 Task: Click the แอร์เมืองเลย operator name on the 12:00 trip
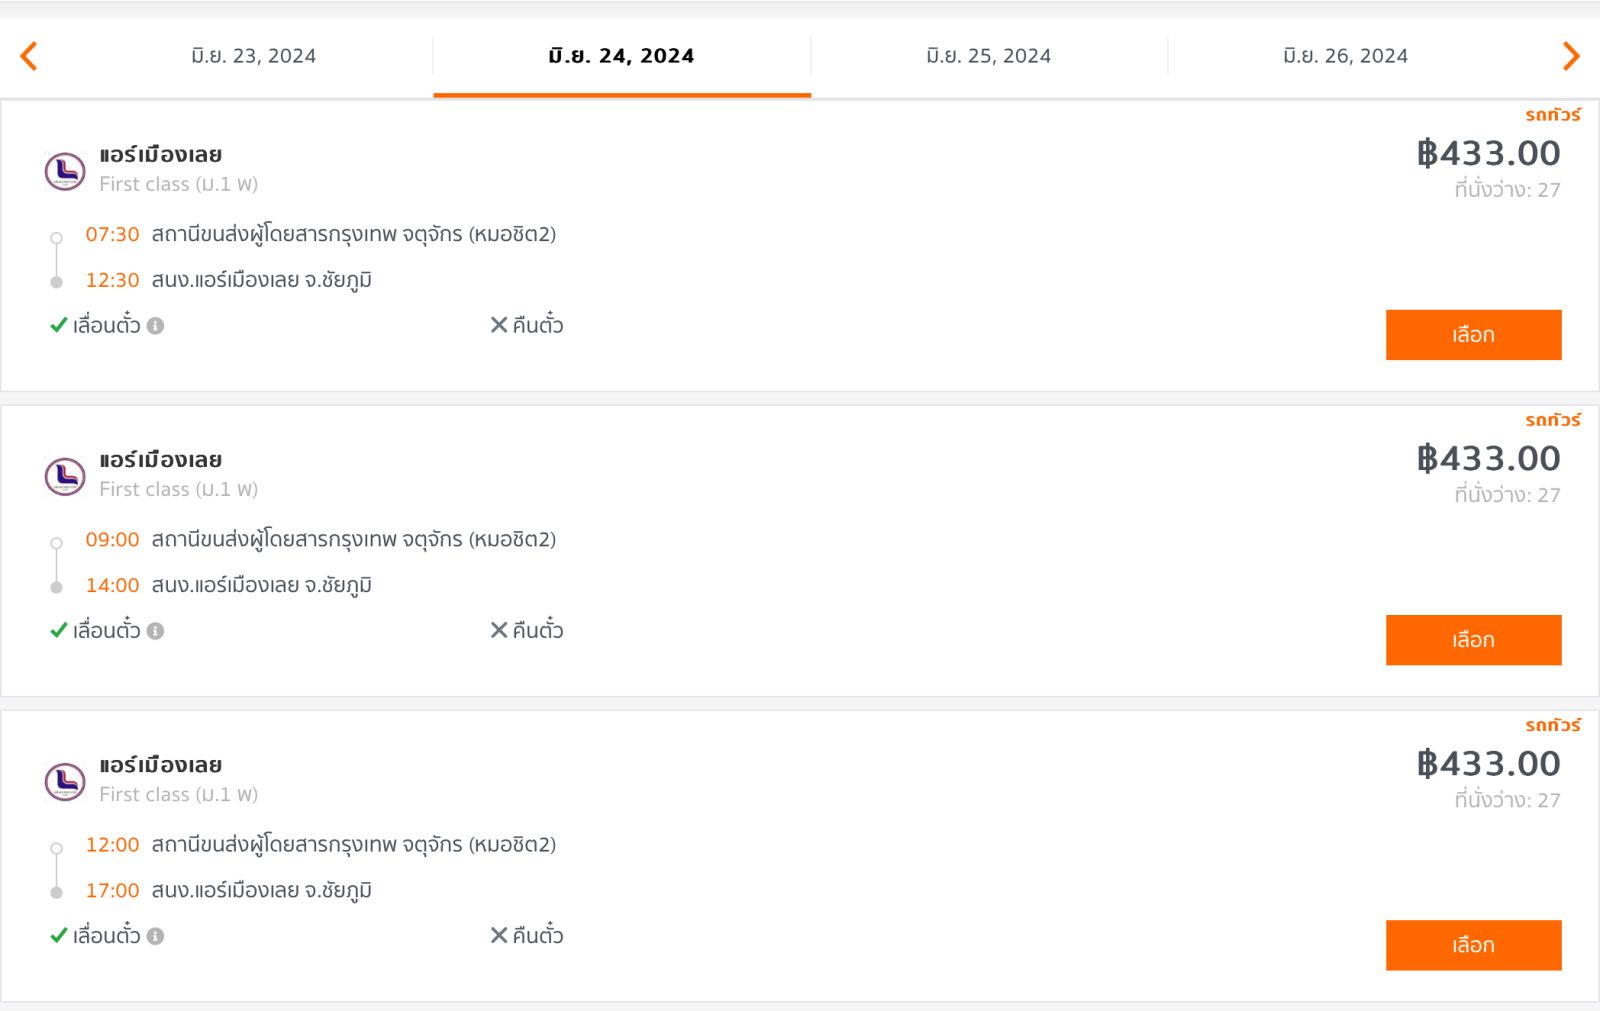pos(160,765)
